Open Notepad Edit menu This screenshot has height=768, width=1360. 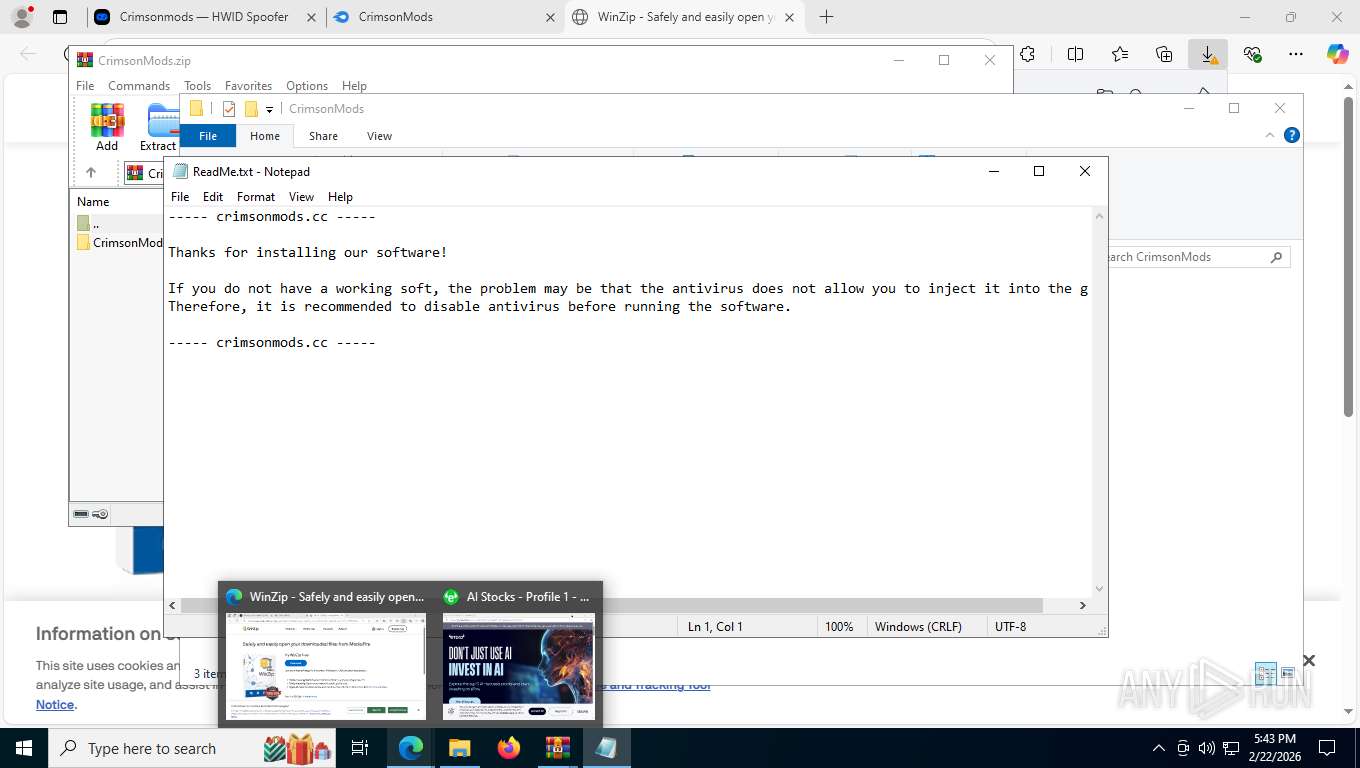pyautogui.click(x=213, y=197)
